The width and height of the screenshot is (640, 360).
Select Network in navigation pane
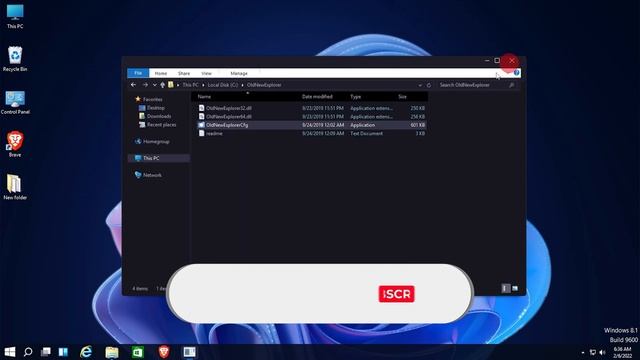152,175
